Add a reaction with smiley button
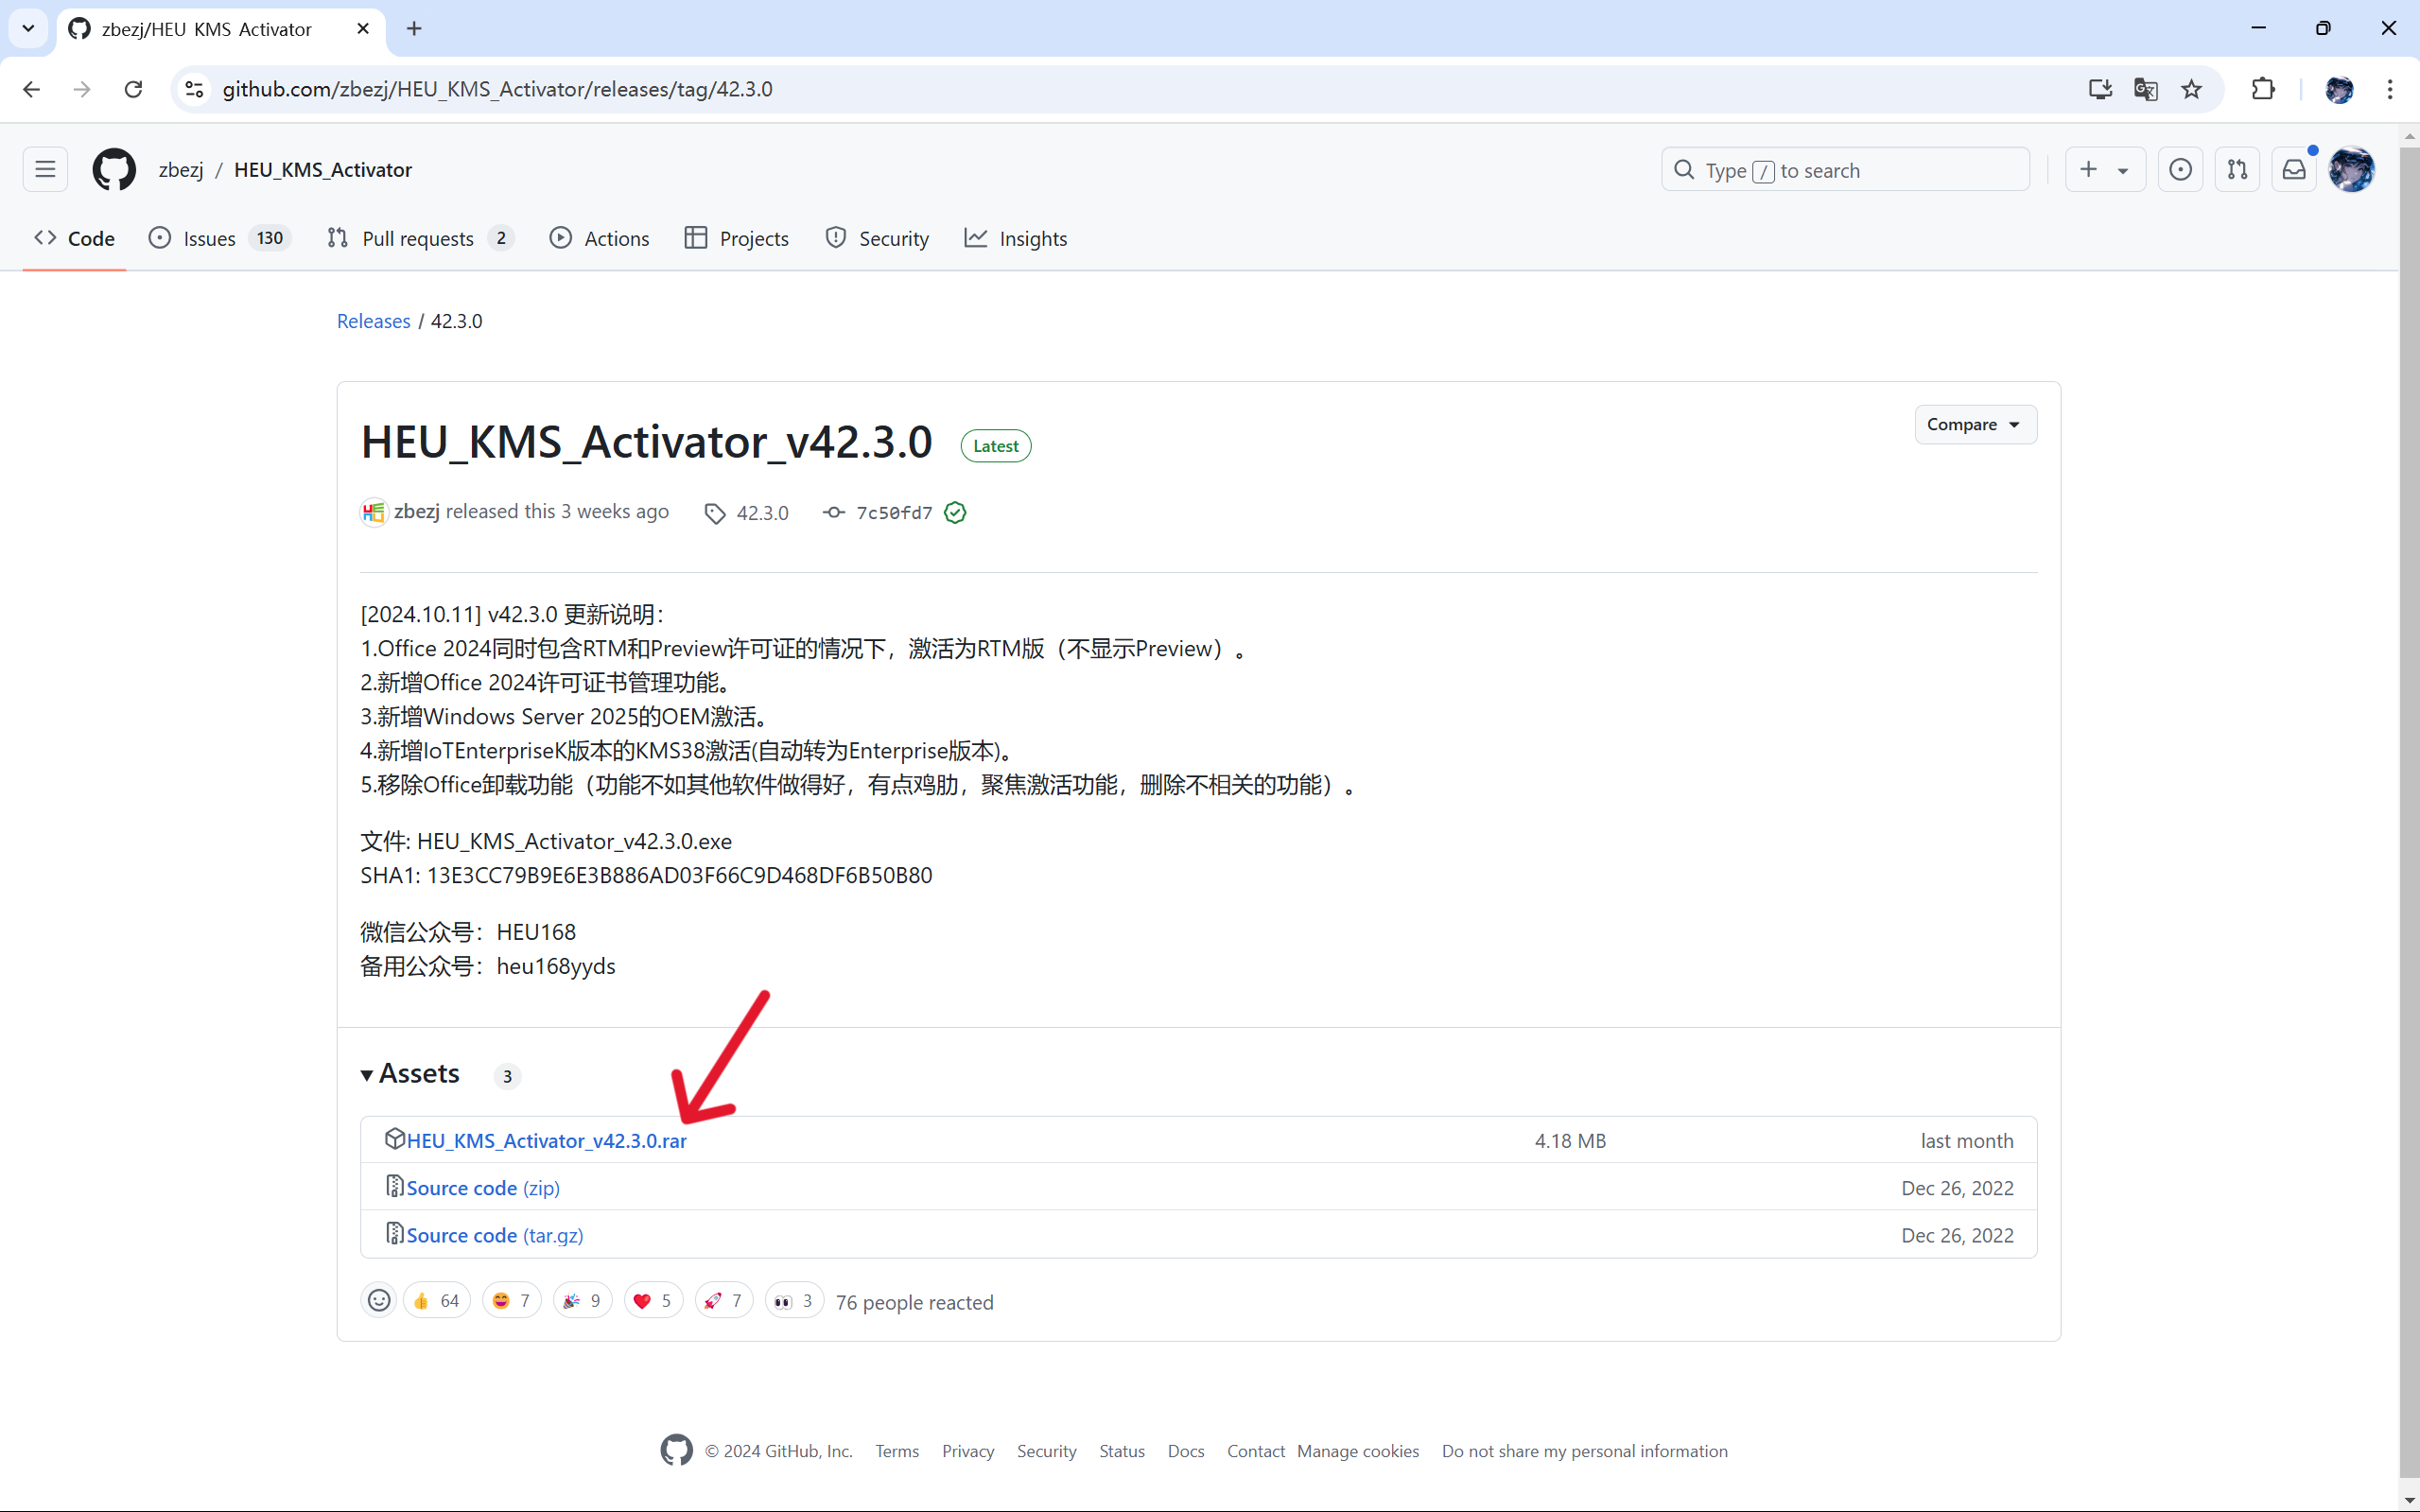This screenshot has height=1512, width=2420. [x=379, y=1300]
